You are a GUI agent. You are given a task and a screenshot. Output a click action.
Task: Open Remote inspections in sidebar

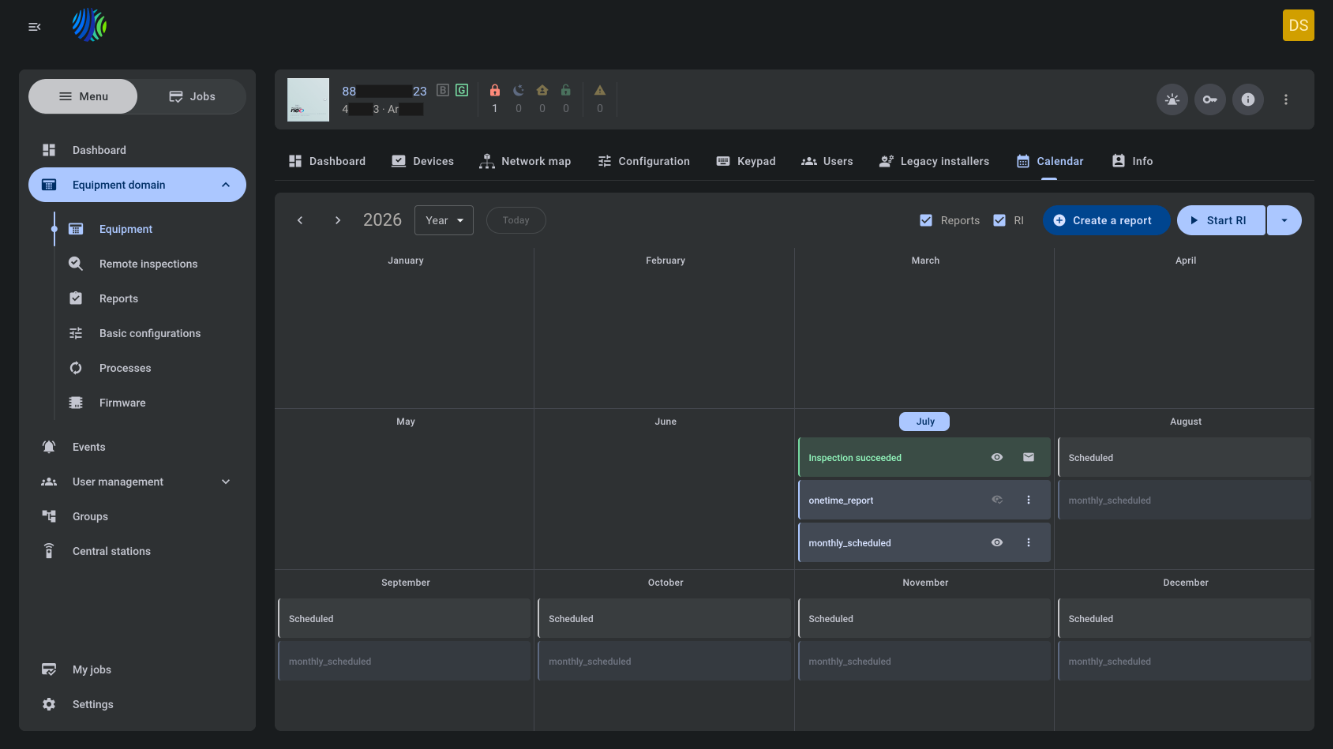pos(148,264)
